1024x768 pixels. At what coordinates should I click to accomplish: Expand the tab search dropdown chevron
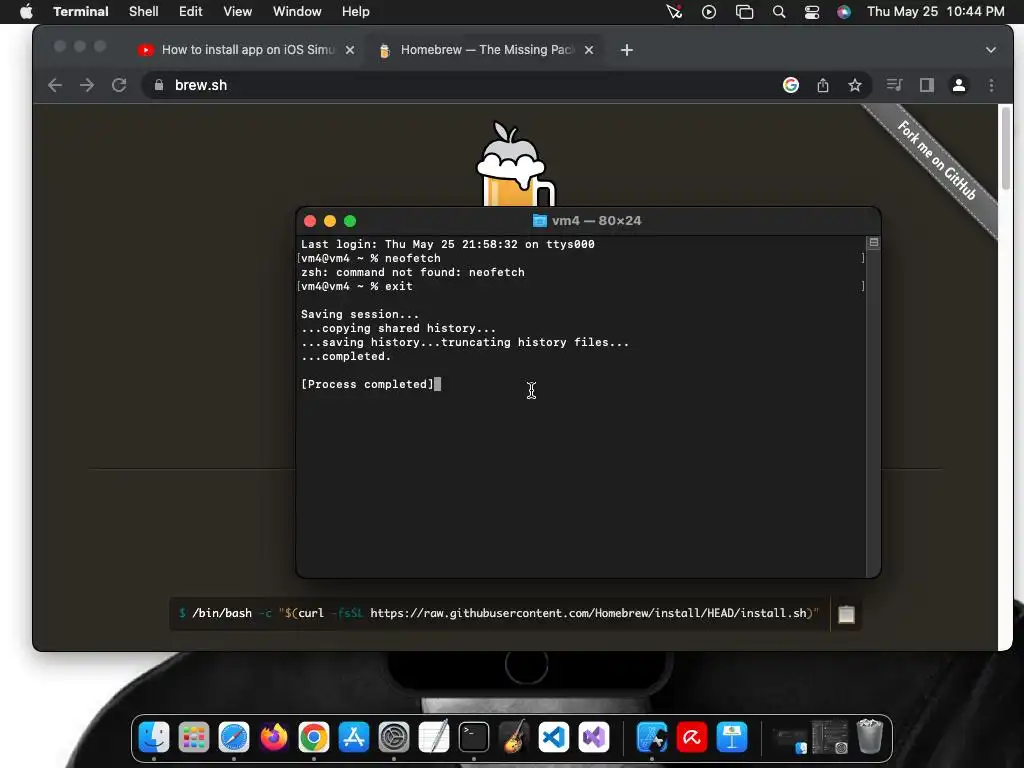tap(991, 50)
